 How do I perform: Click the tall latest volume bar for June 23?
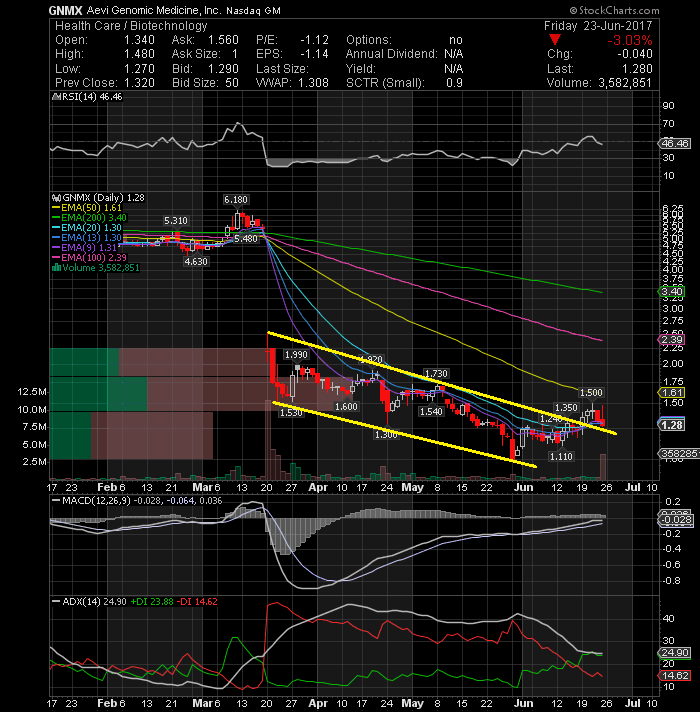click(x=603, y=466)
